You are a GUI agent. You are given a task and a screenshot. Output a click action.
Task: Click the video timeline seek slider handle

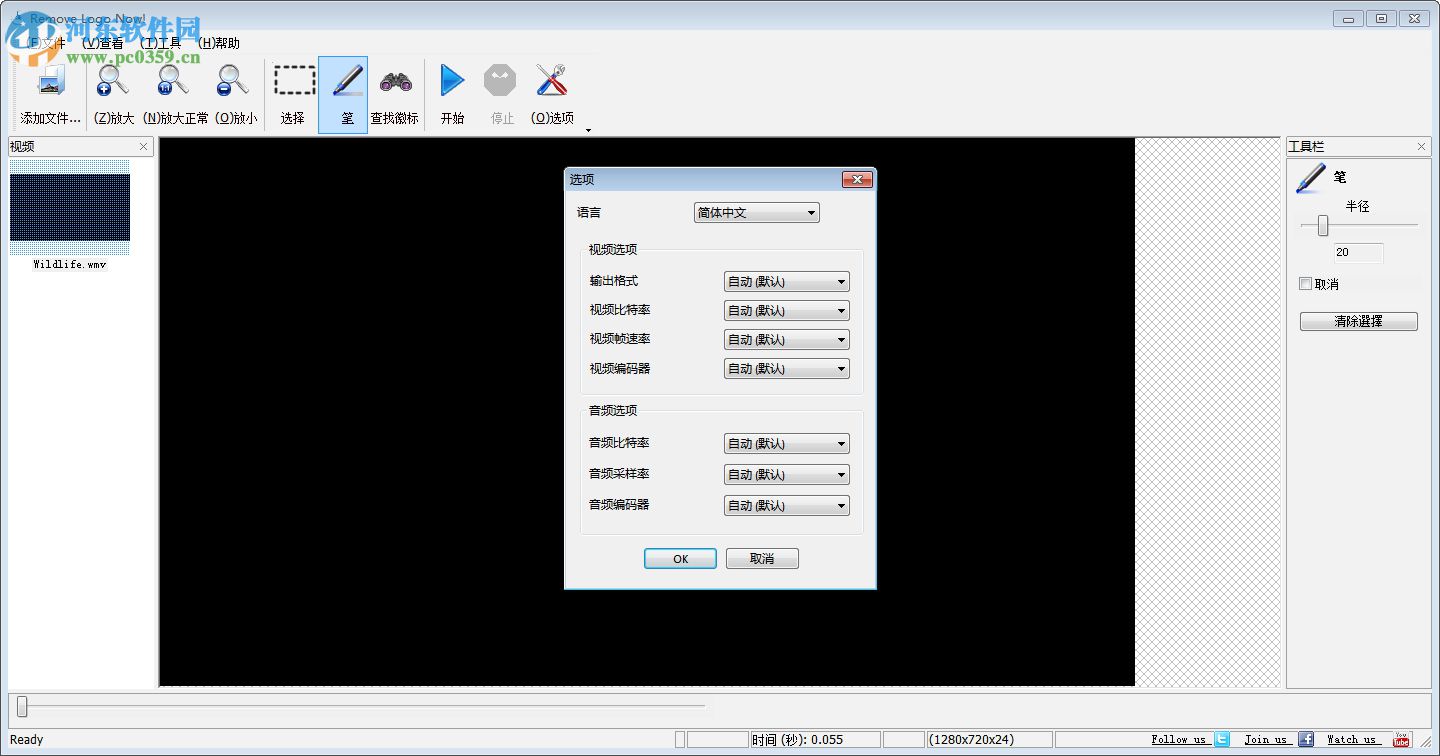point(22,707)
